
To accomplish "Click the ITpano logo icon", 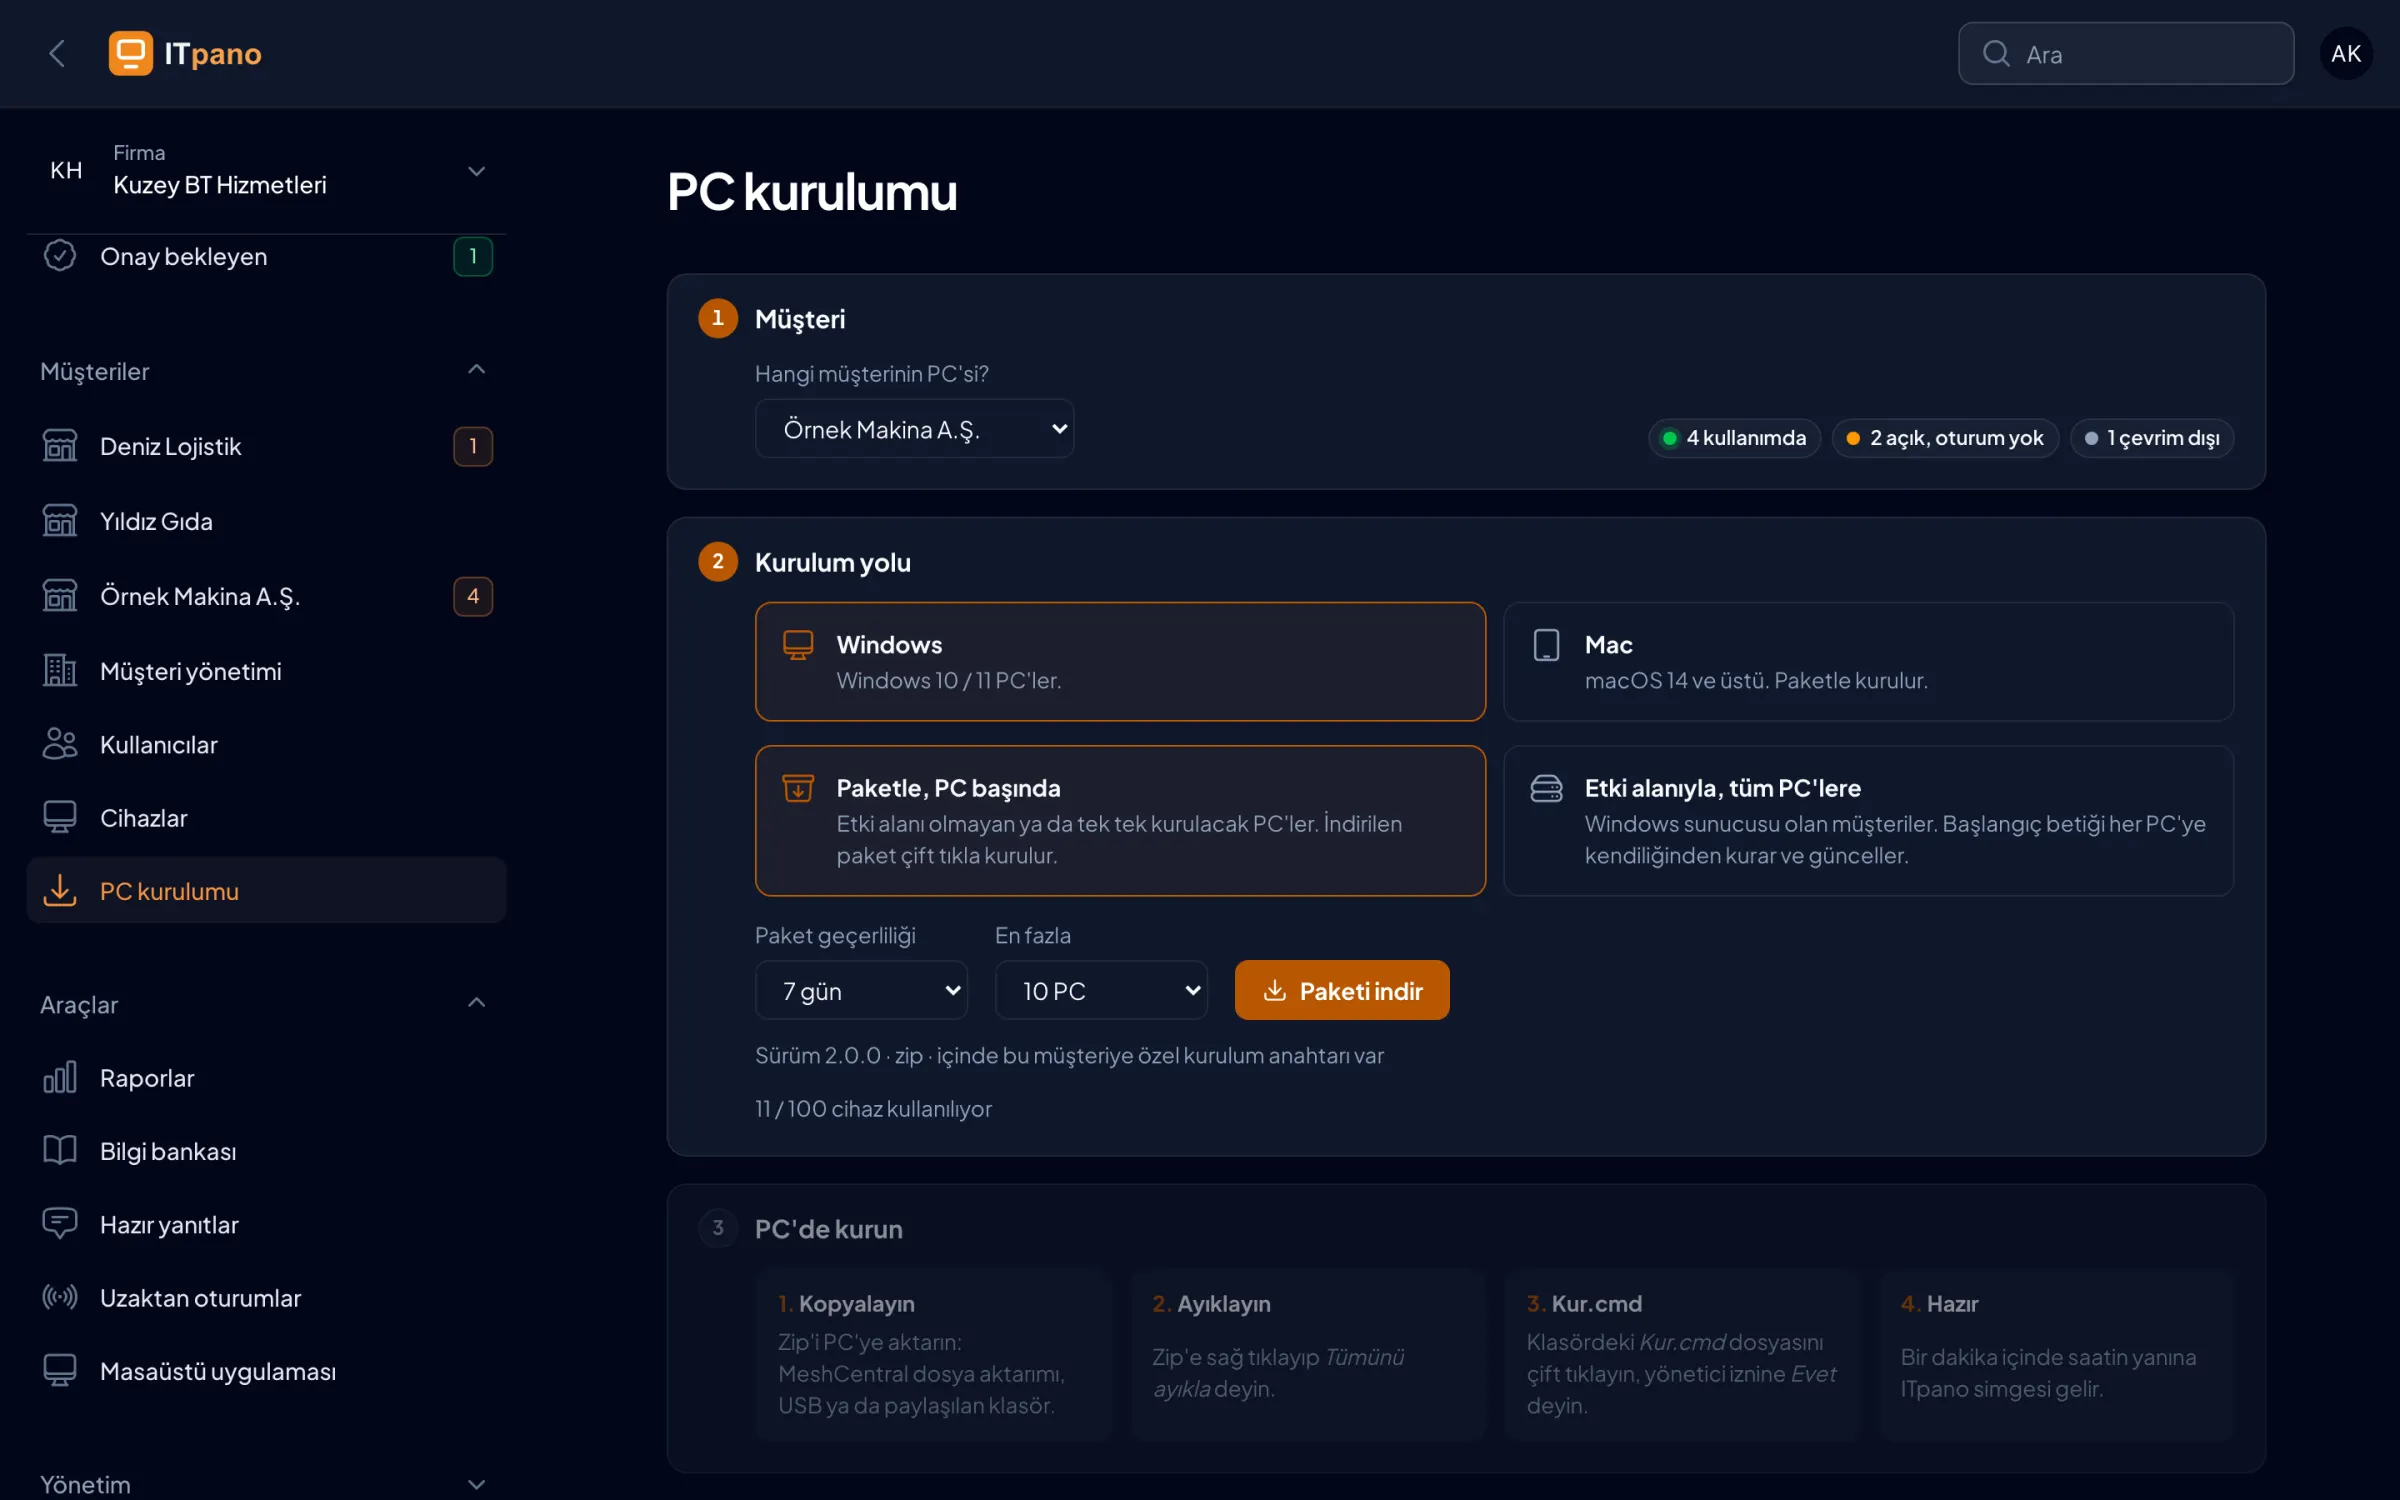I will [130, 53].
